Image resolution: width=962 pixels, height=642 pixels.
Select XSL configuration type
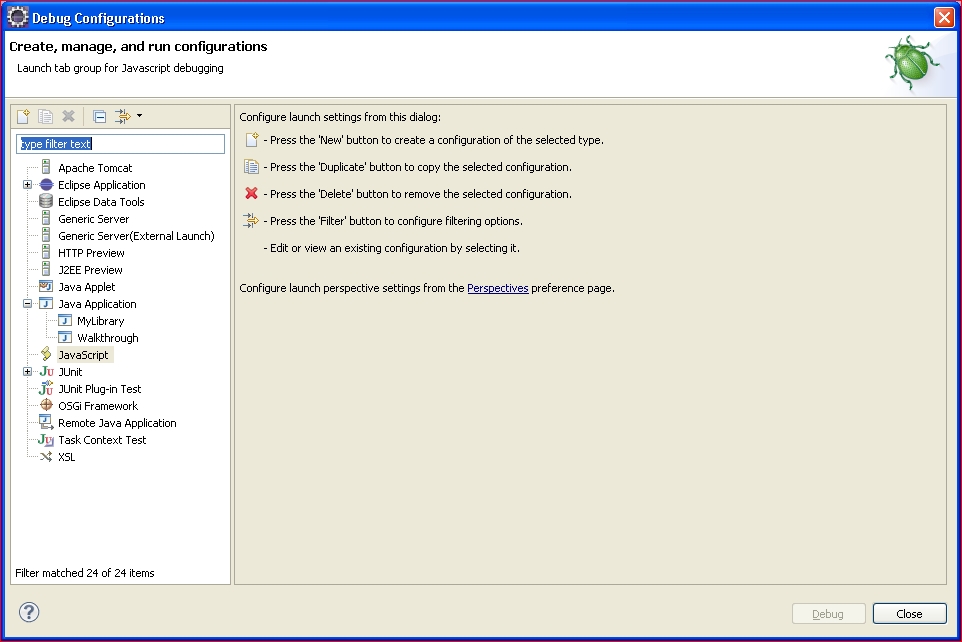(x=67, y=457)
